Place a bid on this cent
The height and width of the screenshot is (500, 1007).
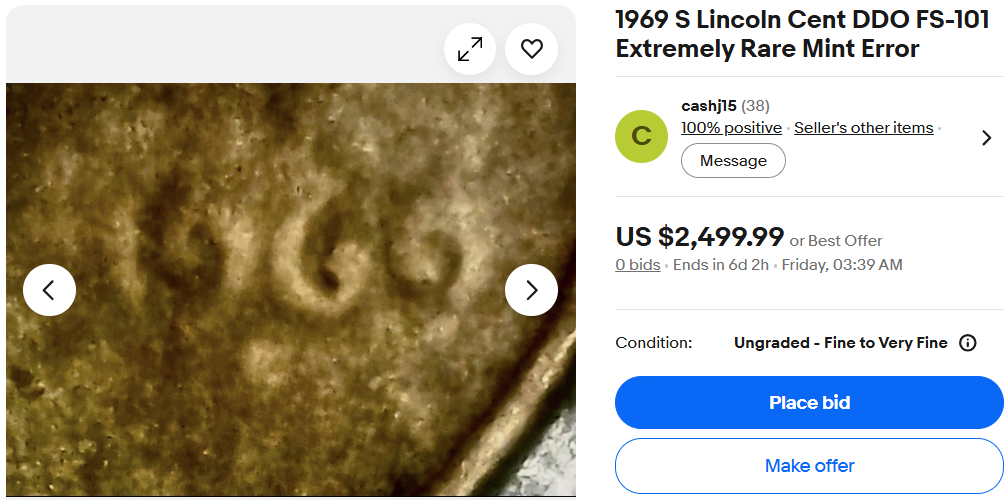click(x=809, y=402)
